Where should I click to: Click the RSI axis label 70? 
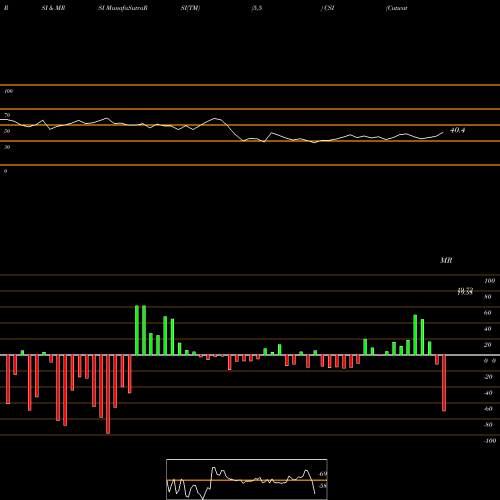[7, 115]
